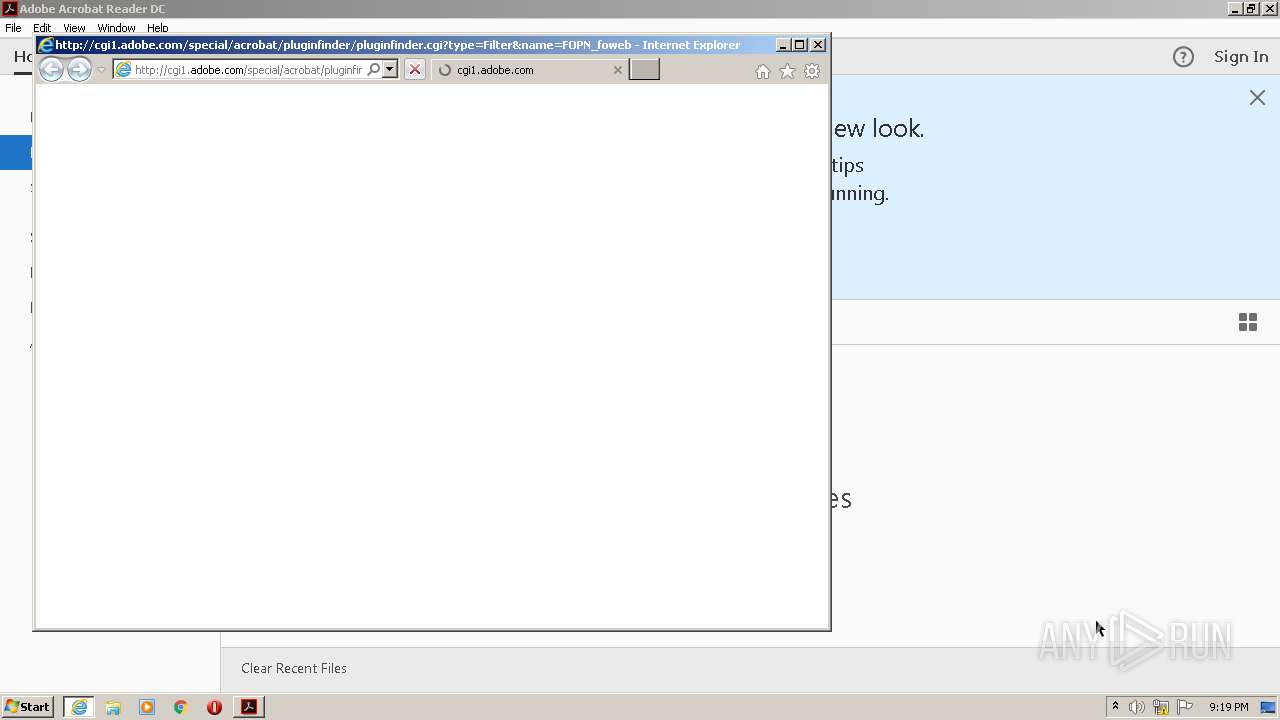Click the network status tray icon
The image size is (1280, 720).
tap(1161, 707)
